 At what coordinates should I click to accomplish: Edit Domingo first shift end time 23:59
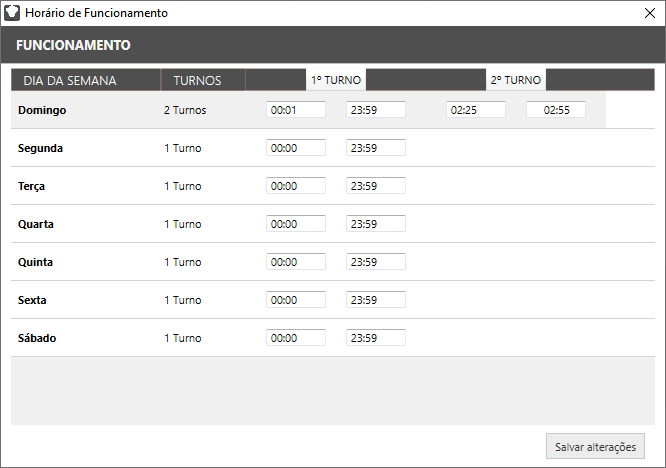coord(375,110)
